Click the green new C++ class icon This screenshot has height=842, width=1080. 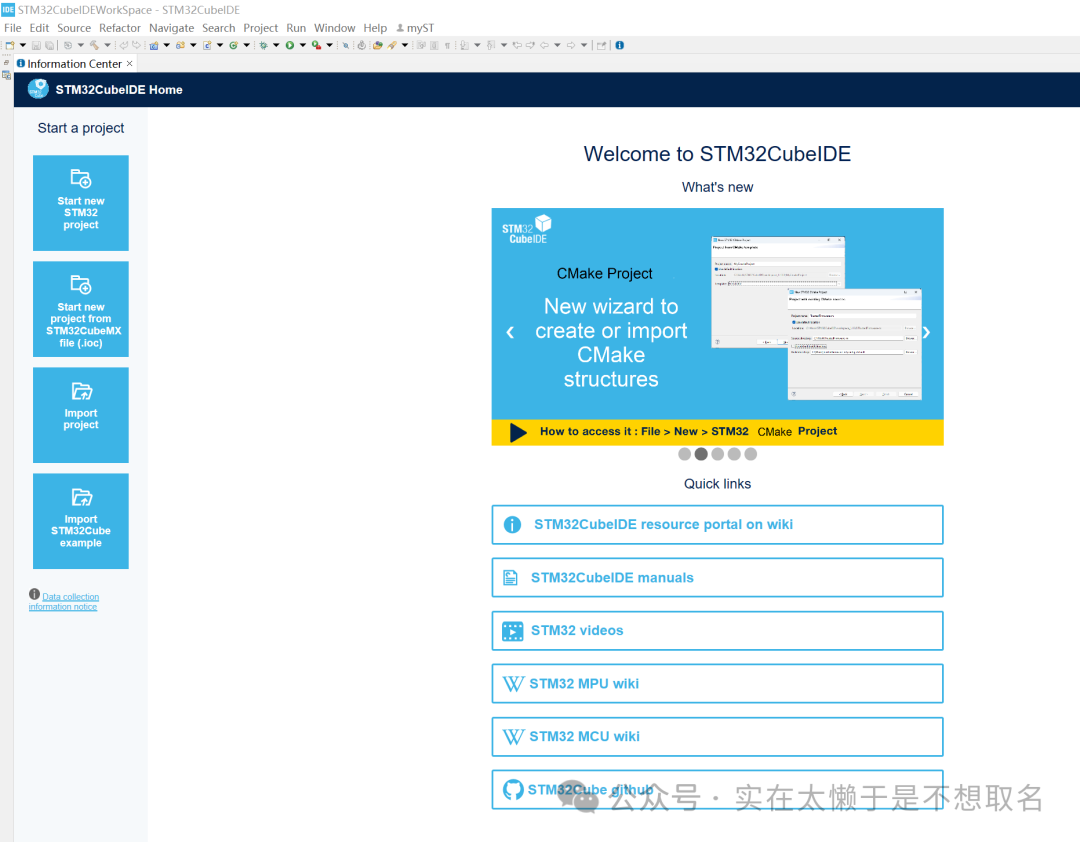tap(233, 45)
